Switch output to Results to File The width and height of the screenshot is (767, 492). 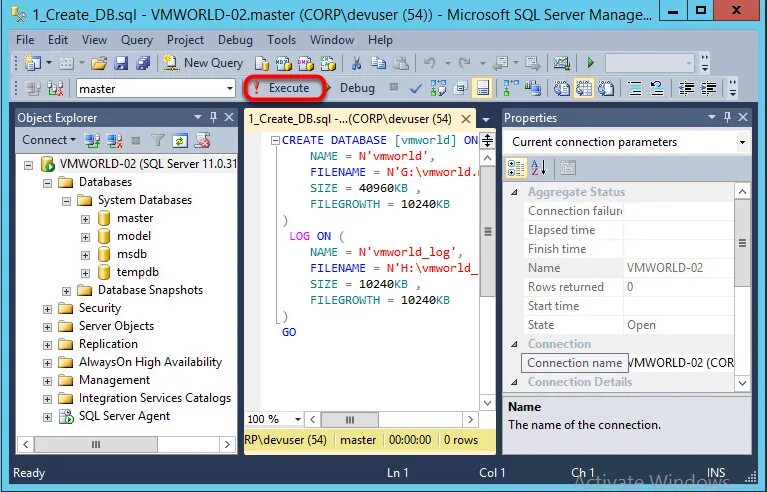pyautogui.click(x=606, y=89)
